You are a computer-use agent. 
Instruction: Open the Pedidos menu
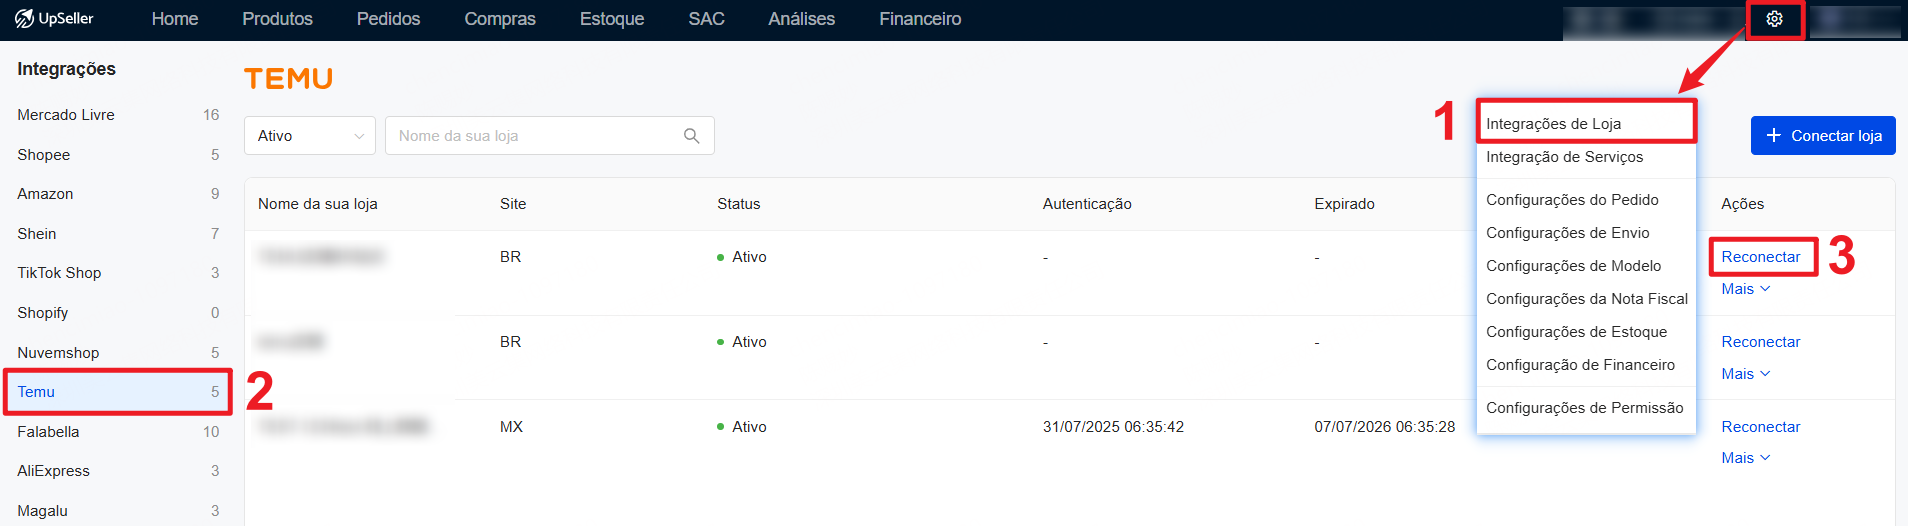click(x=388, y=19)
